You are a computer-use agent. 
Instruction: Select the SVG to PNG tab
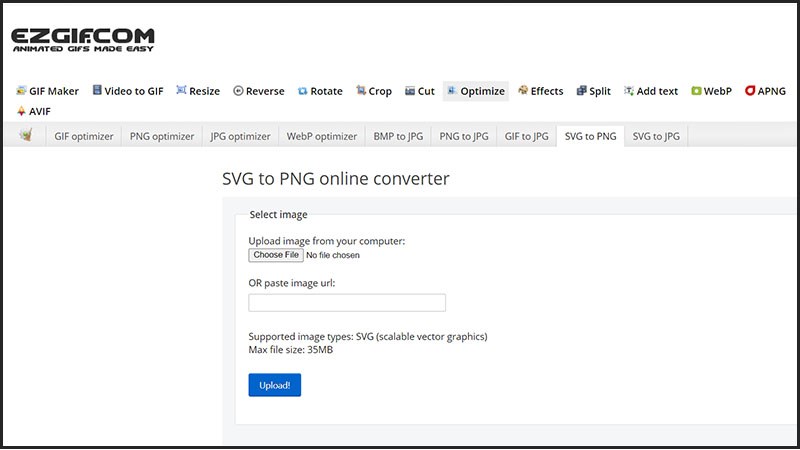(x=590, y=136)
